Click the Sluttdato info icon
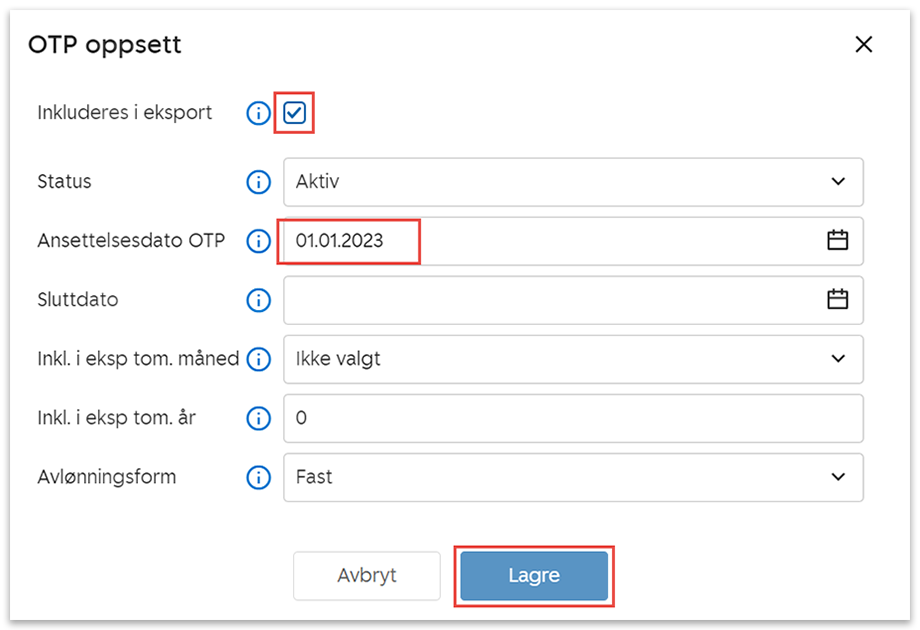The height and width of the screenshot is (630, 920). pos(258,300)
